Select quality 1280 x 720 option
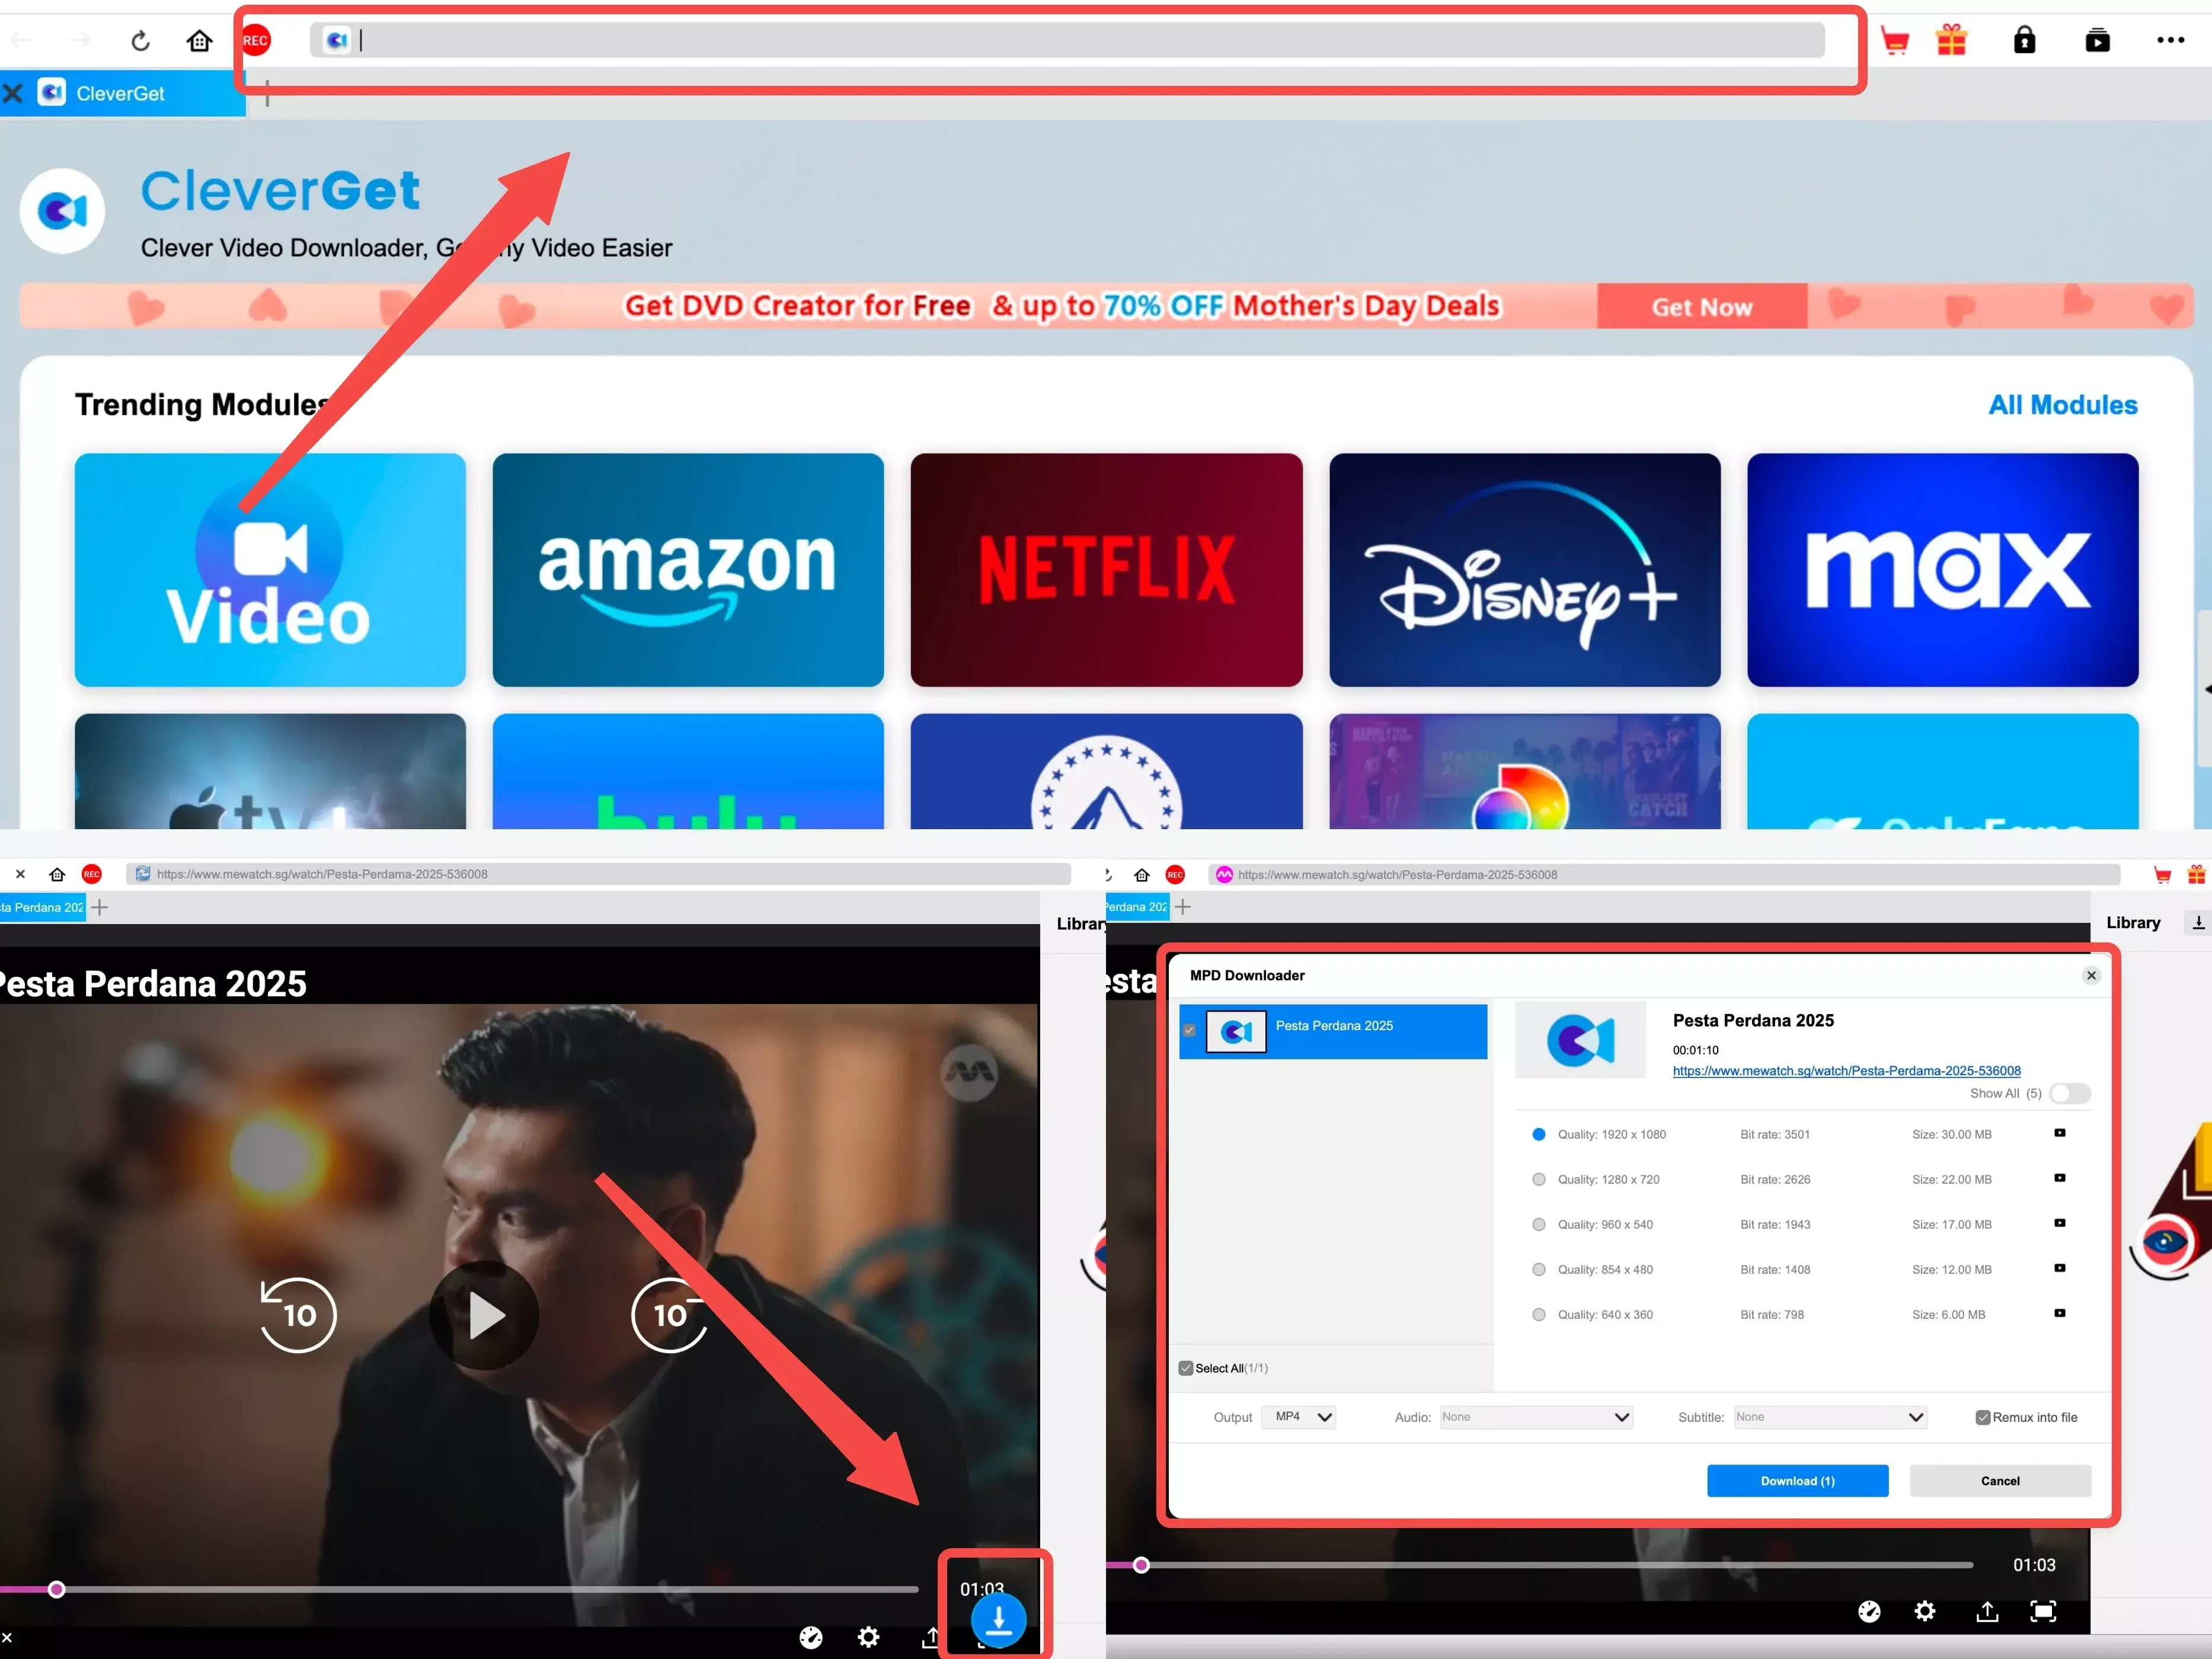The image size is (2212, 1659). (x=1539, y=1179)
